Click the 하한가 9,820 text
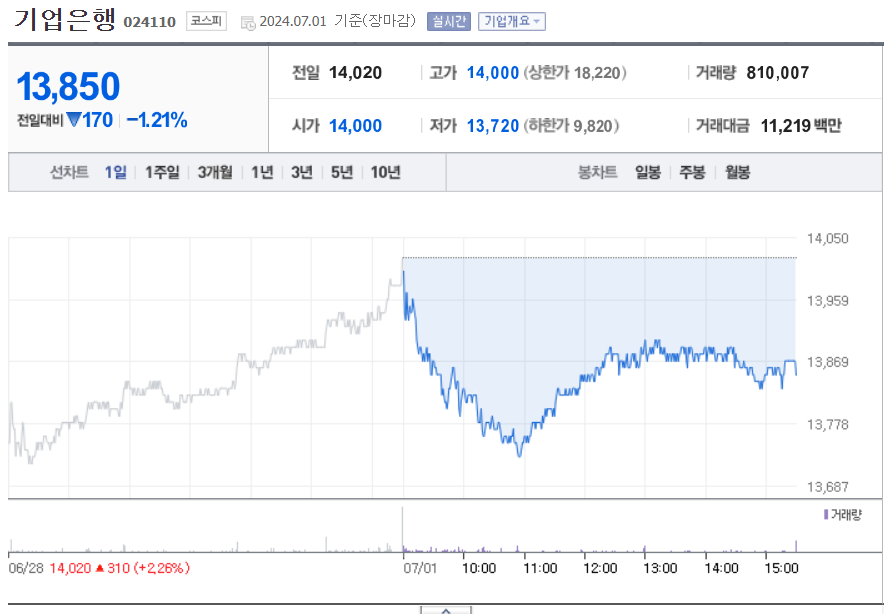Image resolution: width=884 pixels, height=614 pixels. click(571, 126)
